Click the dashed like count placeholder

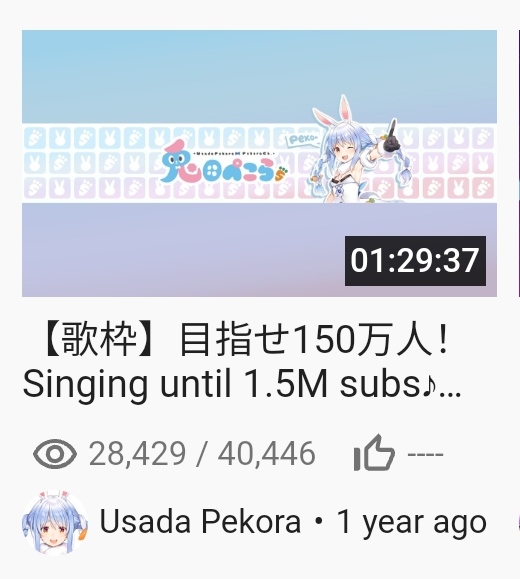[425, 454]
